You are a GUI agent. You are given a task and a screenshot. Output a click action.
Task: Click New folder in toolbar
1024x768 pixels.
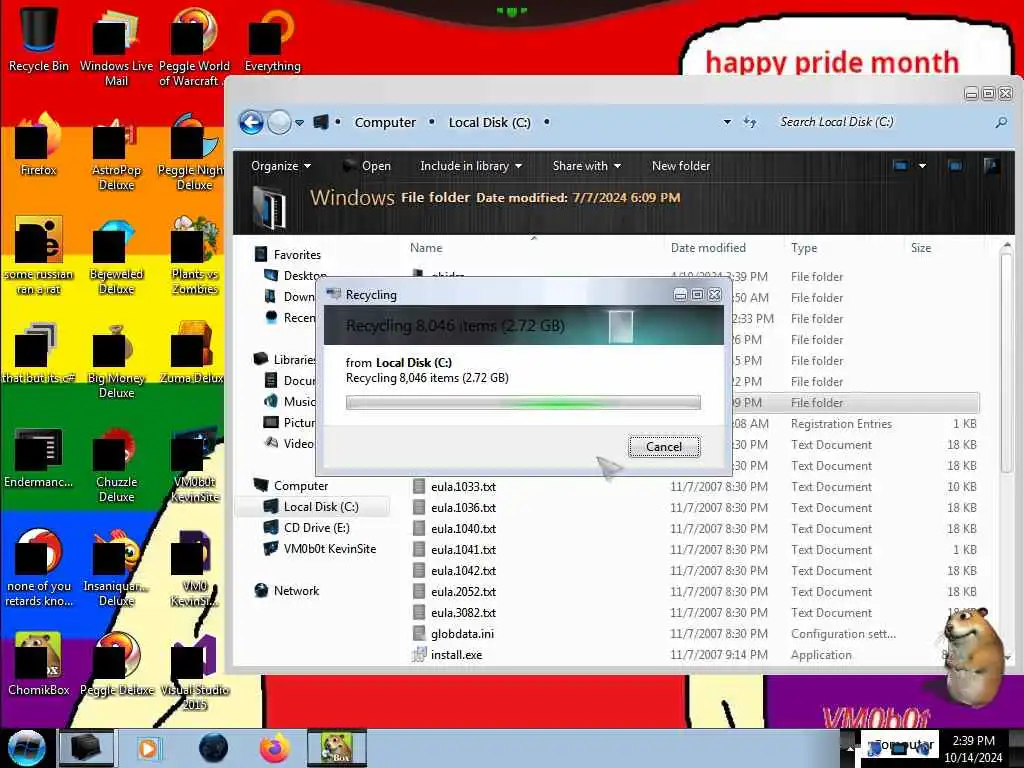(680, 166)
